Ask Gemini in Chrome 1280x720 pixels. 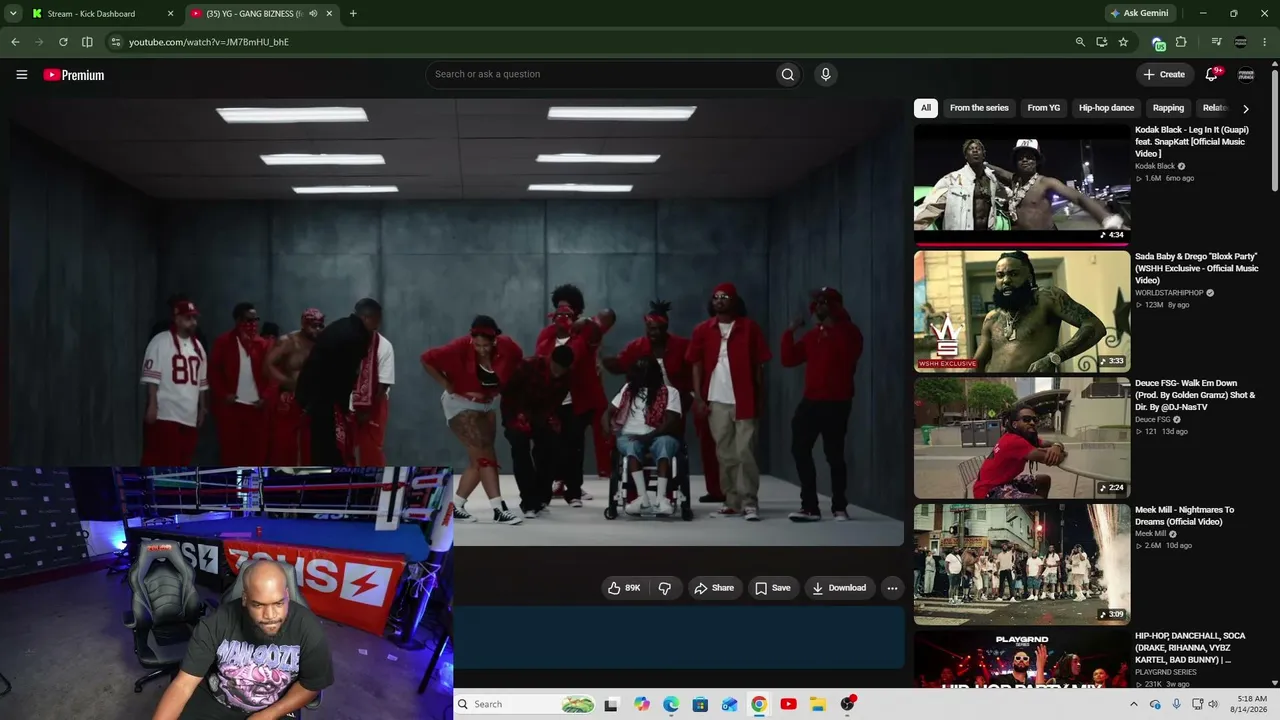[1138, 14]
